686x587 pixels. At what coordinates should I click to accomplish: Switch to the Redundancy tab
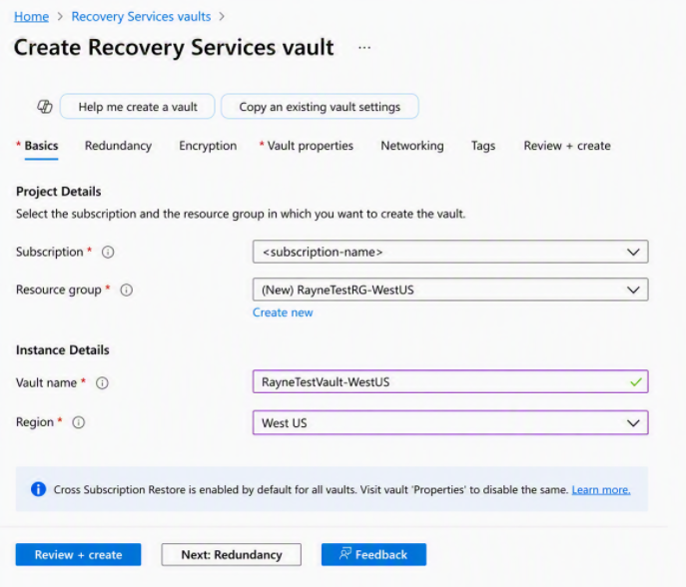click(118, 146)
